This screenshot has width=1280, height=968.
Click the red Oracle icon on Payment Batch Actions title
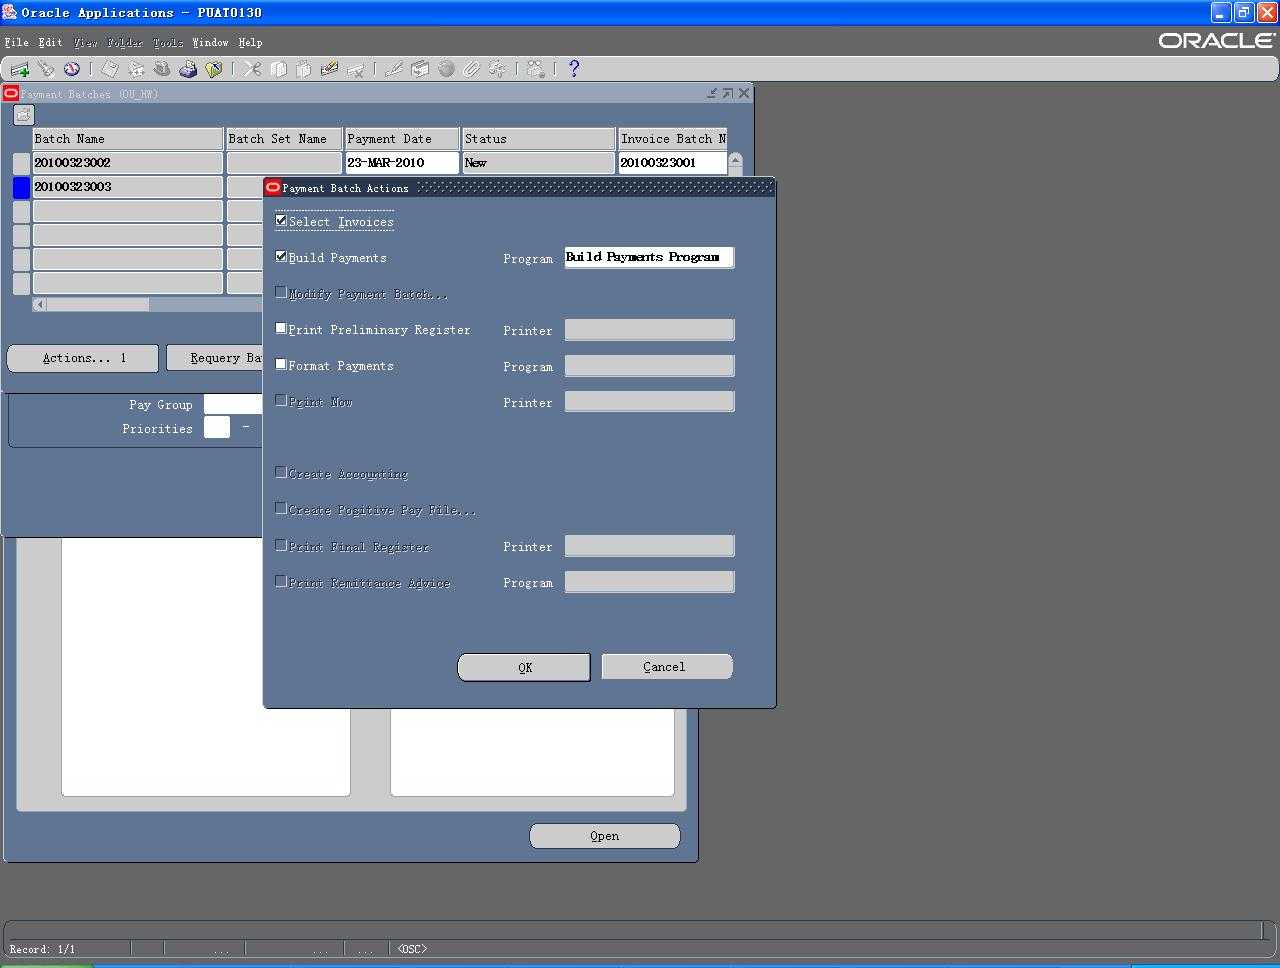pyautogui.click(x=273, y=187)
